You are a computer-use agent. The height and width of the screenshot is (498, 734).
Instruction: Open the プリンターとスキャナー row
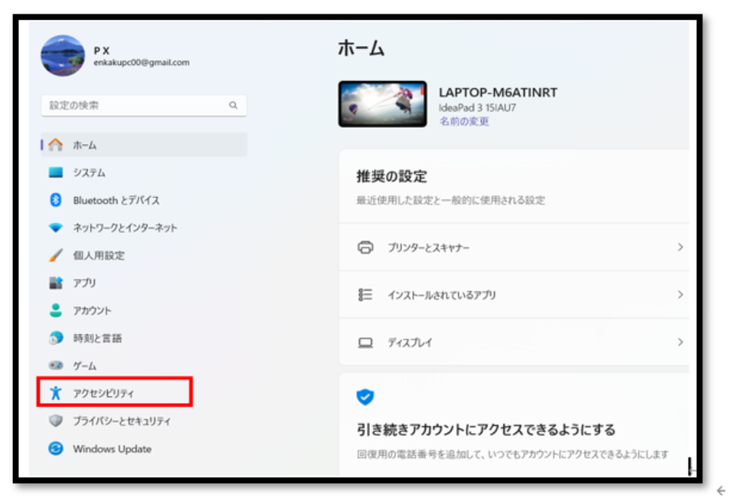click(x=514, y=247)
